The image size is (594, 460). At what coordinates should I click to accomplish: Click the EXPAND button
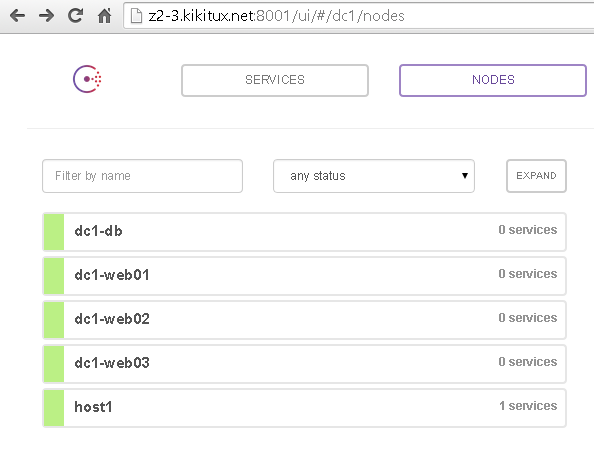click(536, 176)
